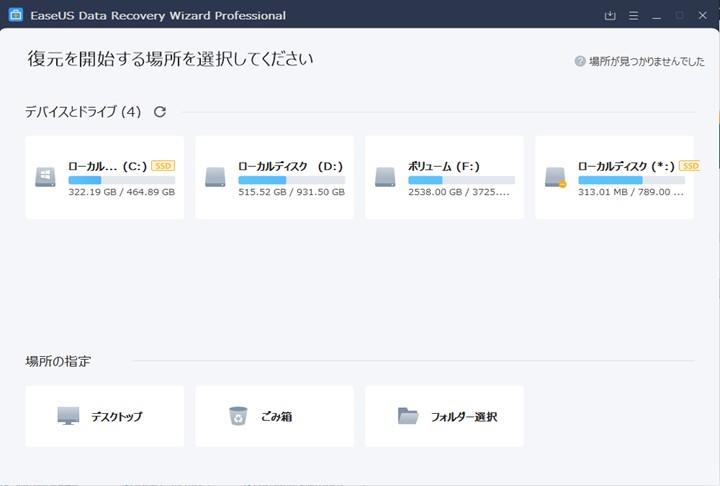Select the Local Disk D: drive icon
This screenshot has width=720, height=486.
point(215,177)
